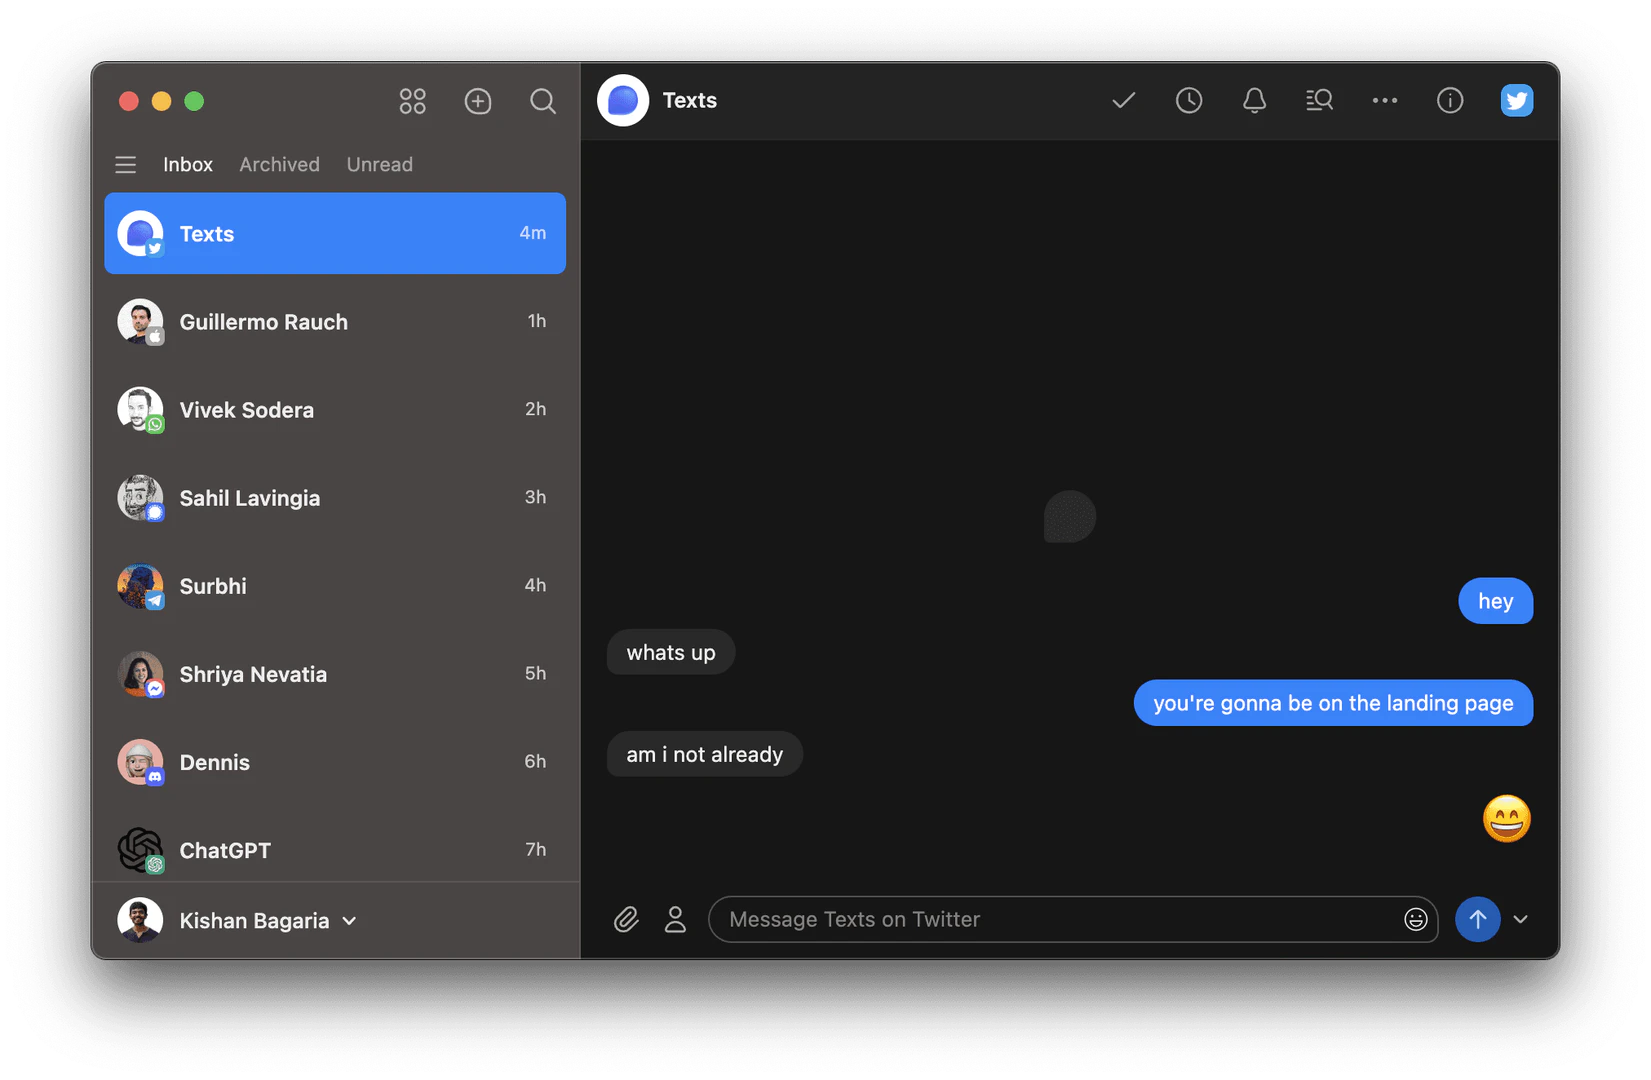View conversation info with the info icon
Image resolution: width=1651 pixels, height=1080 pixels.
(1450, 100)
